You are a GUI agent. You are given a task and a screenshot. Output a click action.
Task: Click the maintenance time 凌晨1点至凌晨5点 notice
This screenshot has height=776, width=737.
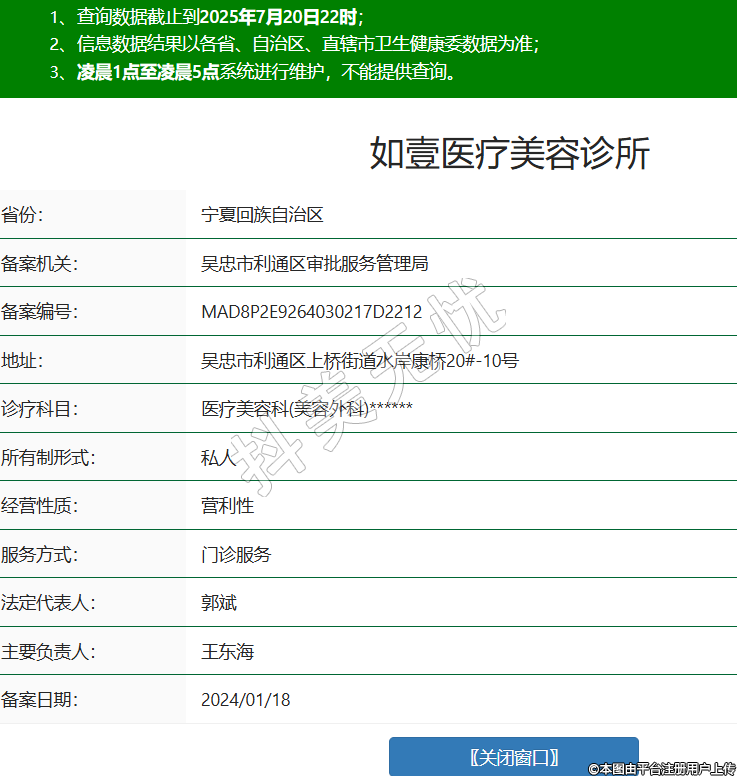148,72
